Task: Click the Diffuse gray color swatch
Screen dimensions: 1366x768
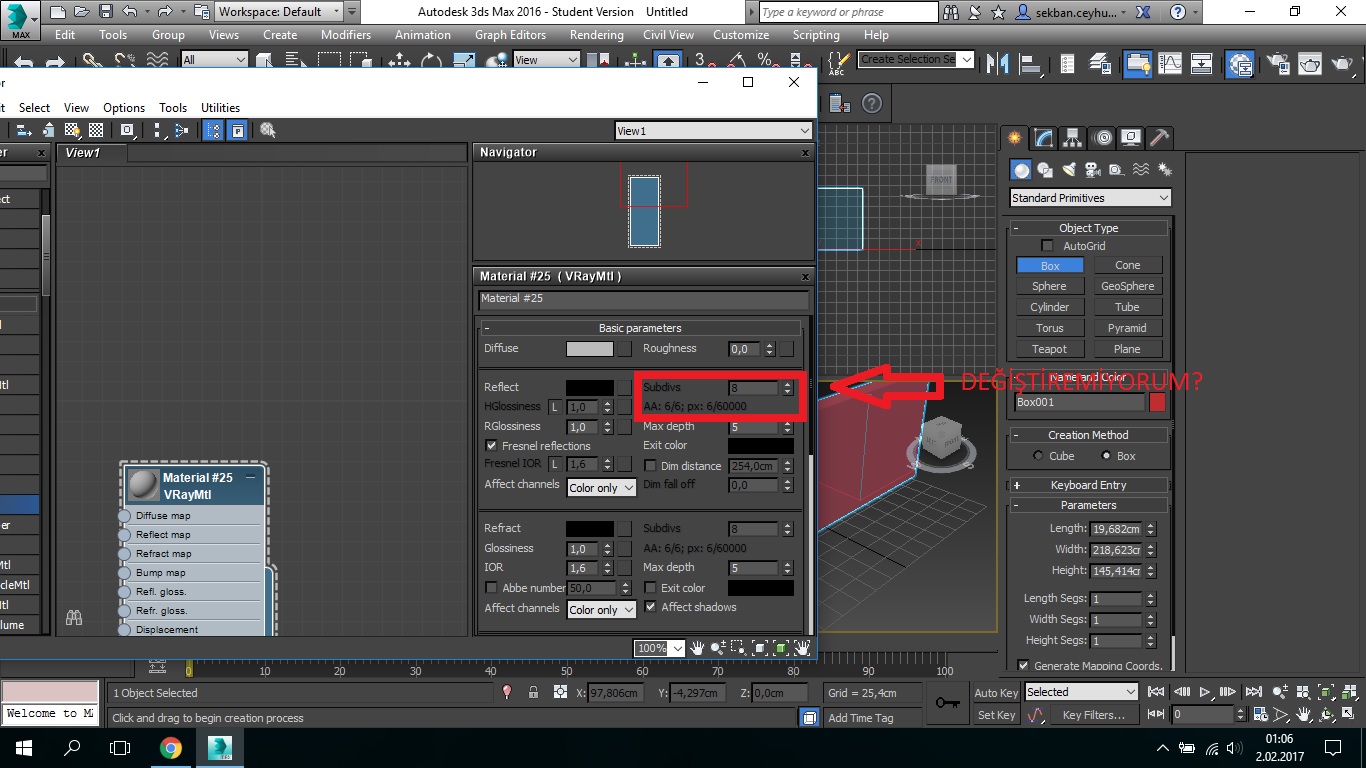Action: (x=590, y=349)
